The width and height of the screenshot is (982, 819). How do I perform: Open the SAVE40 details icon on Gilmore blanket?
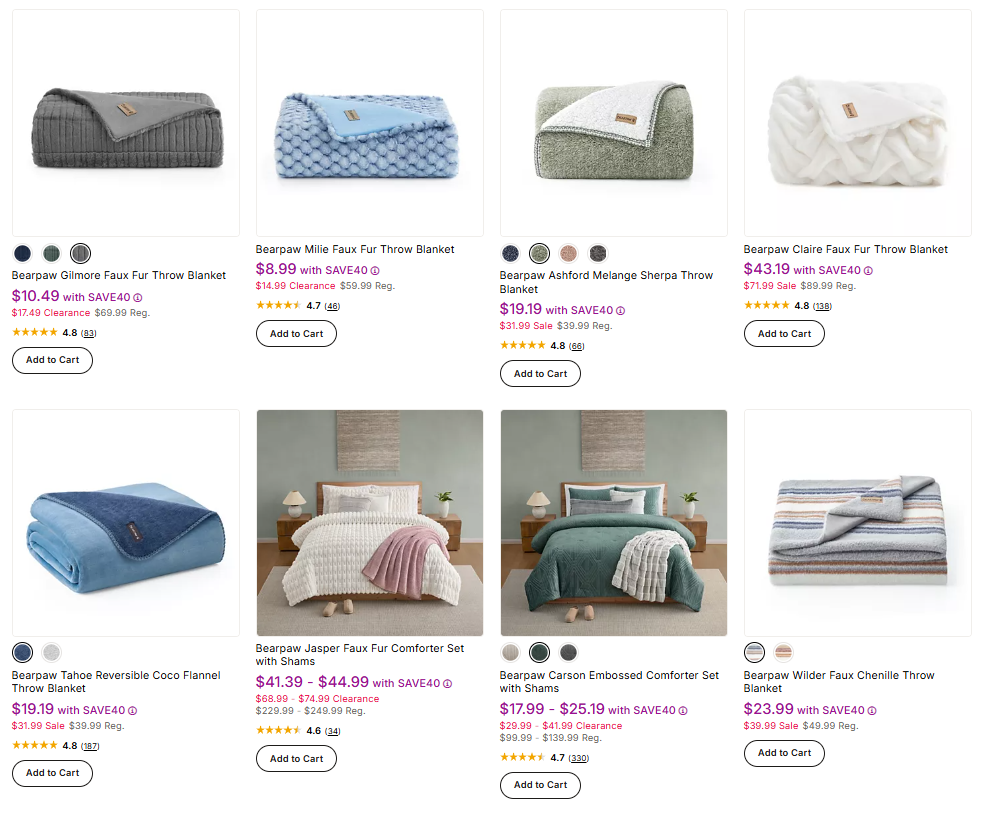point(136,297)
